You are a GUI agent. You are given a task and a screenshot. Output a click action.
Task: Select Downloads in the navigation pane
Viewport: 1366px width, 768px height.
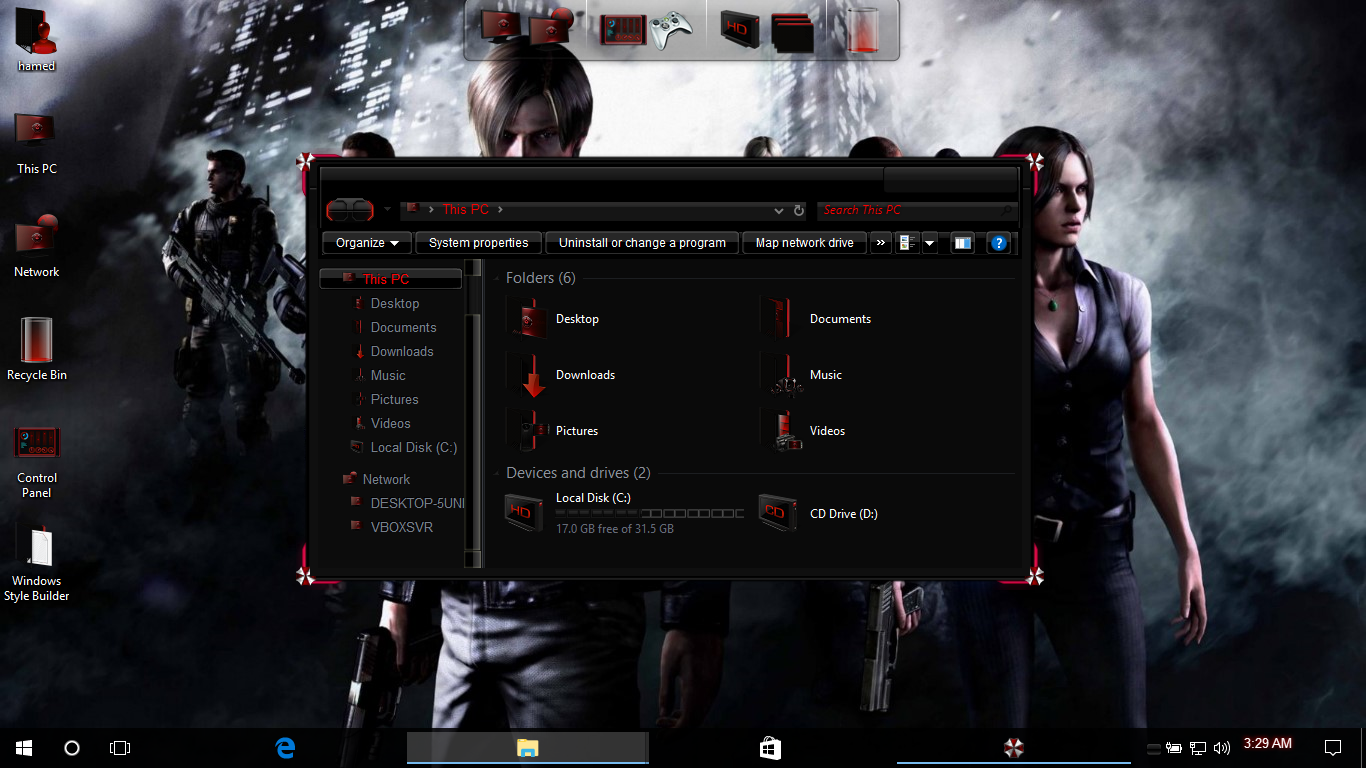(x=401, y=351)
